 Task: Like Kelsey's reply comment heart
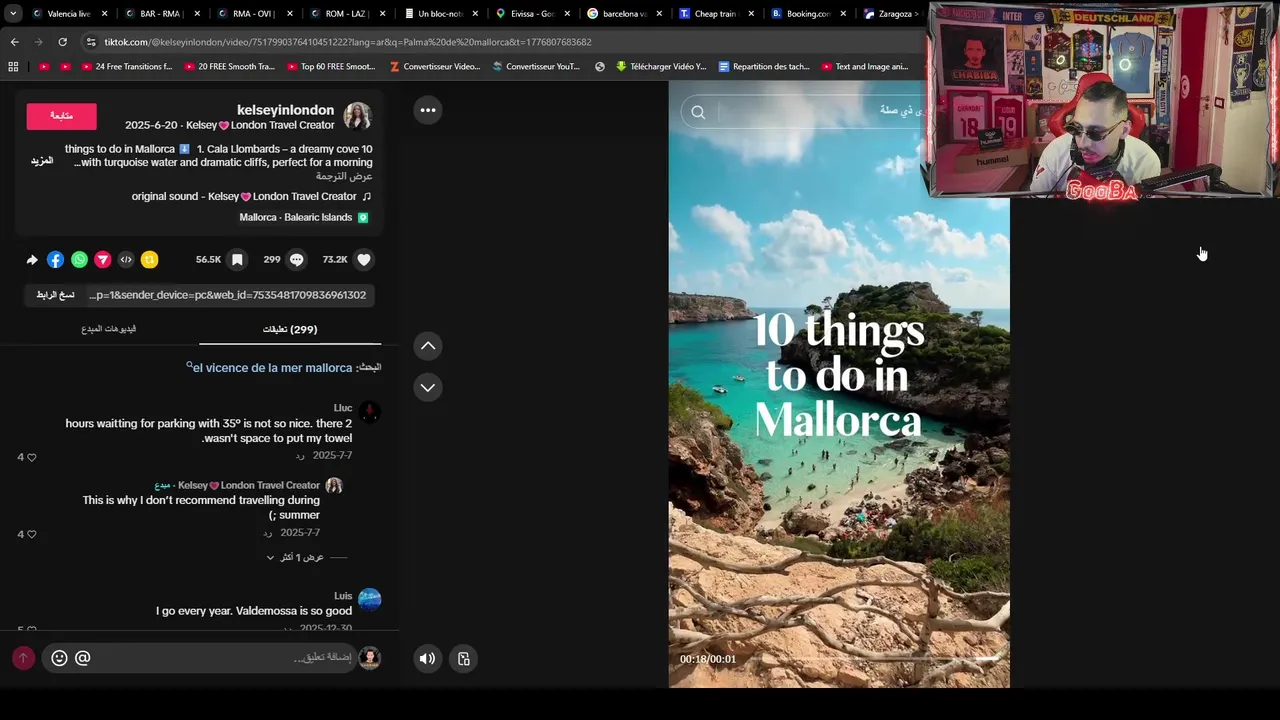point(31,534)
